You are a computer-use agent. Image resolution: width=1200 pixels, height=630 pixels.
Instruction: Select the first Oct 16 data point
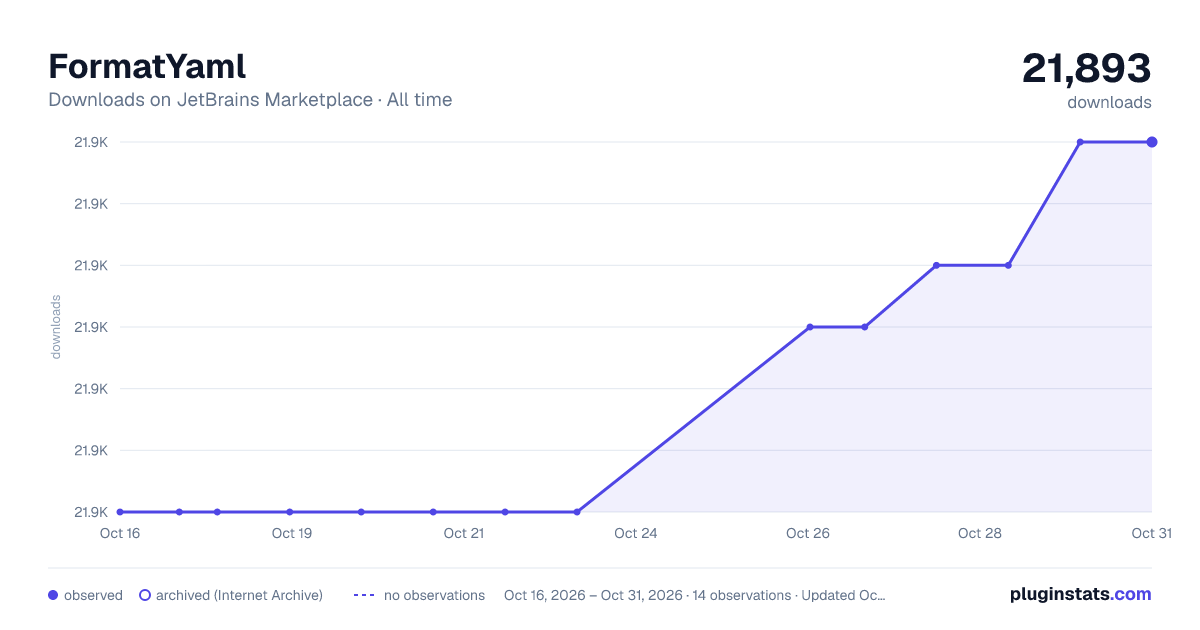[x=120, y=512]
